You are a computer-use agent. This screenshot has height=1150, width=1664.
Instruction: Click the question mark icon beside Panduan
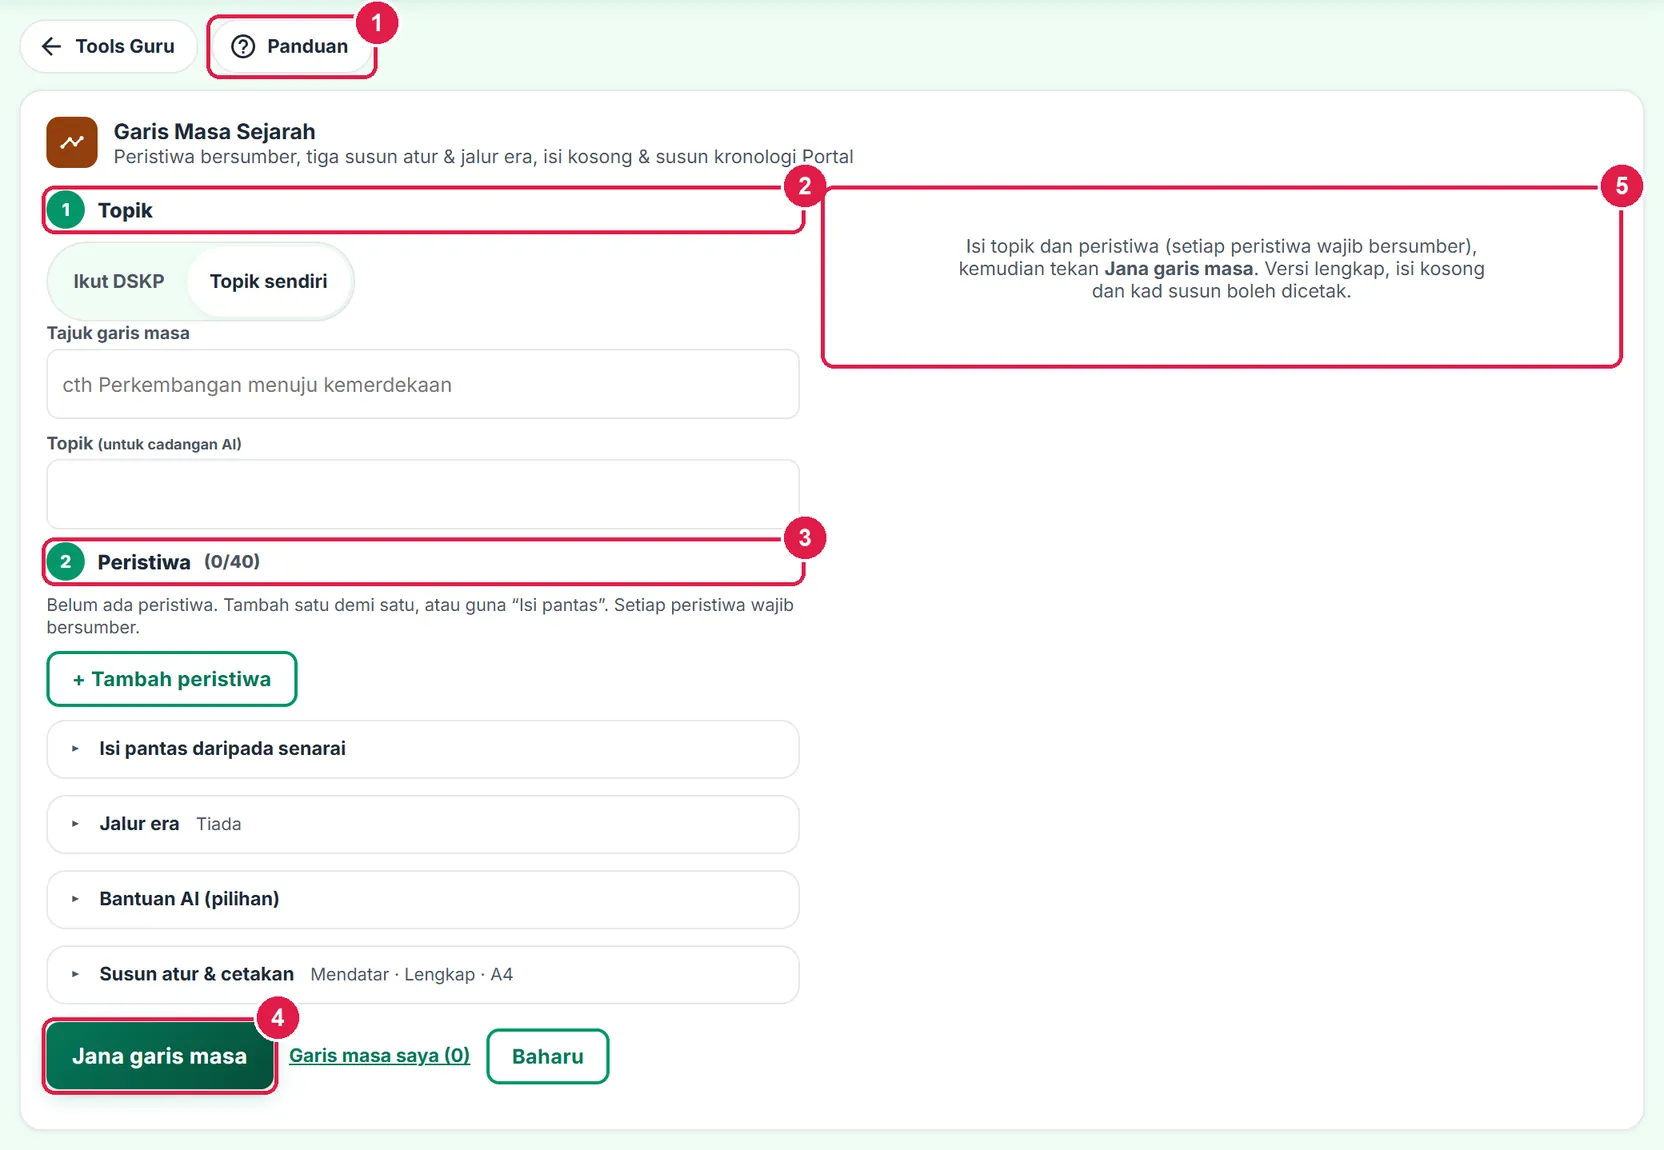(243, 46)
